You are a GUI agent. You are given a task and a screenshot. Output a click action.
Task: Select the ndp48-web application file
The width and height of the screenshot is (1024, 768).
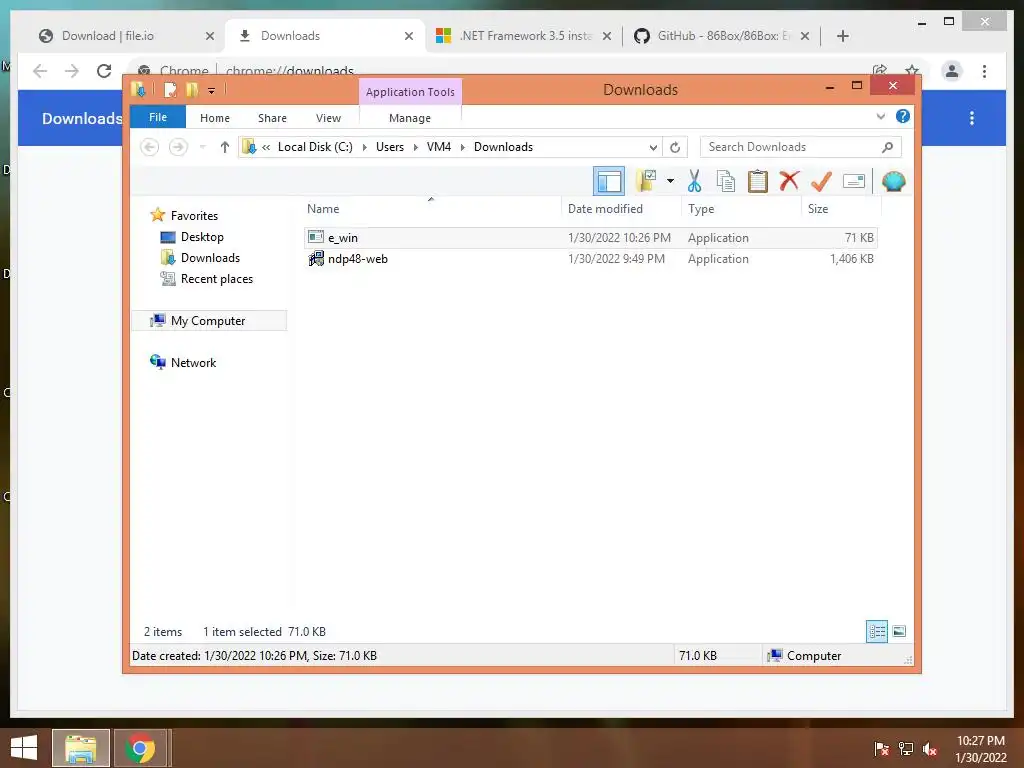click(590, 259)
